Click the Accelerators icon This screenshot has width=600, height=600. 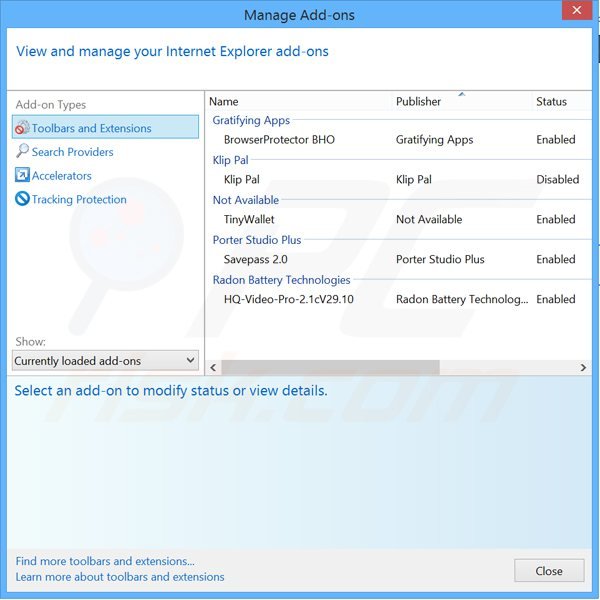pyautogui.click(x=22, y=176)
